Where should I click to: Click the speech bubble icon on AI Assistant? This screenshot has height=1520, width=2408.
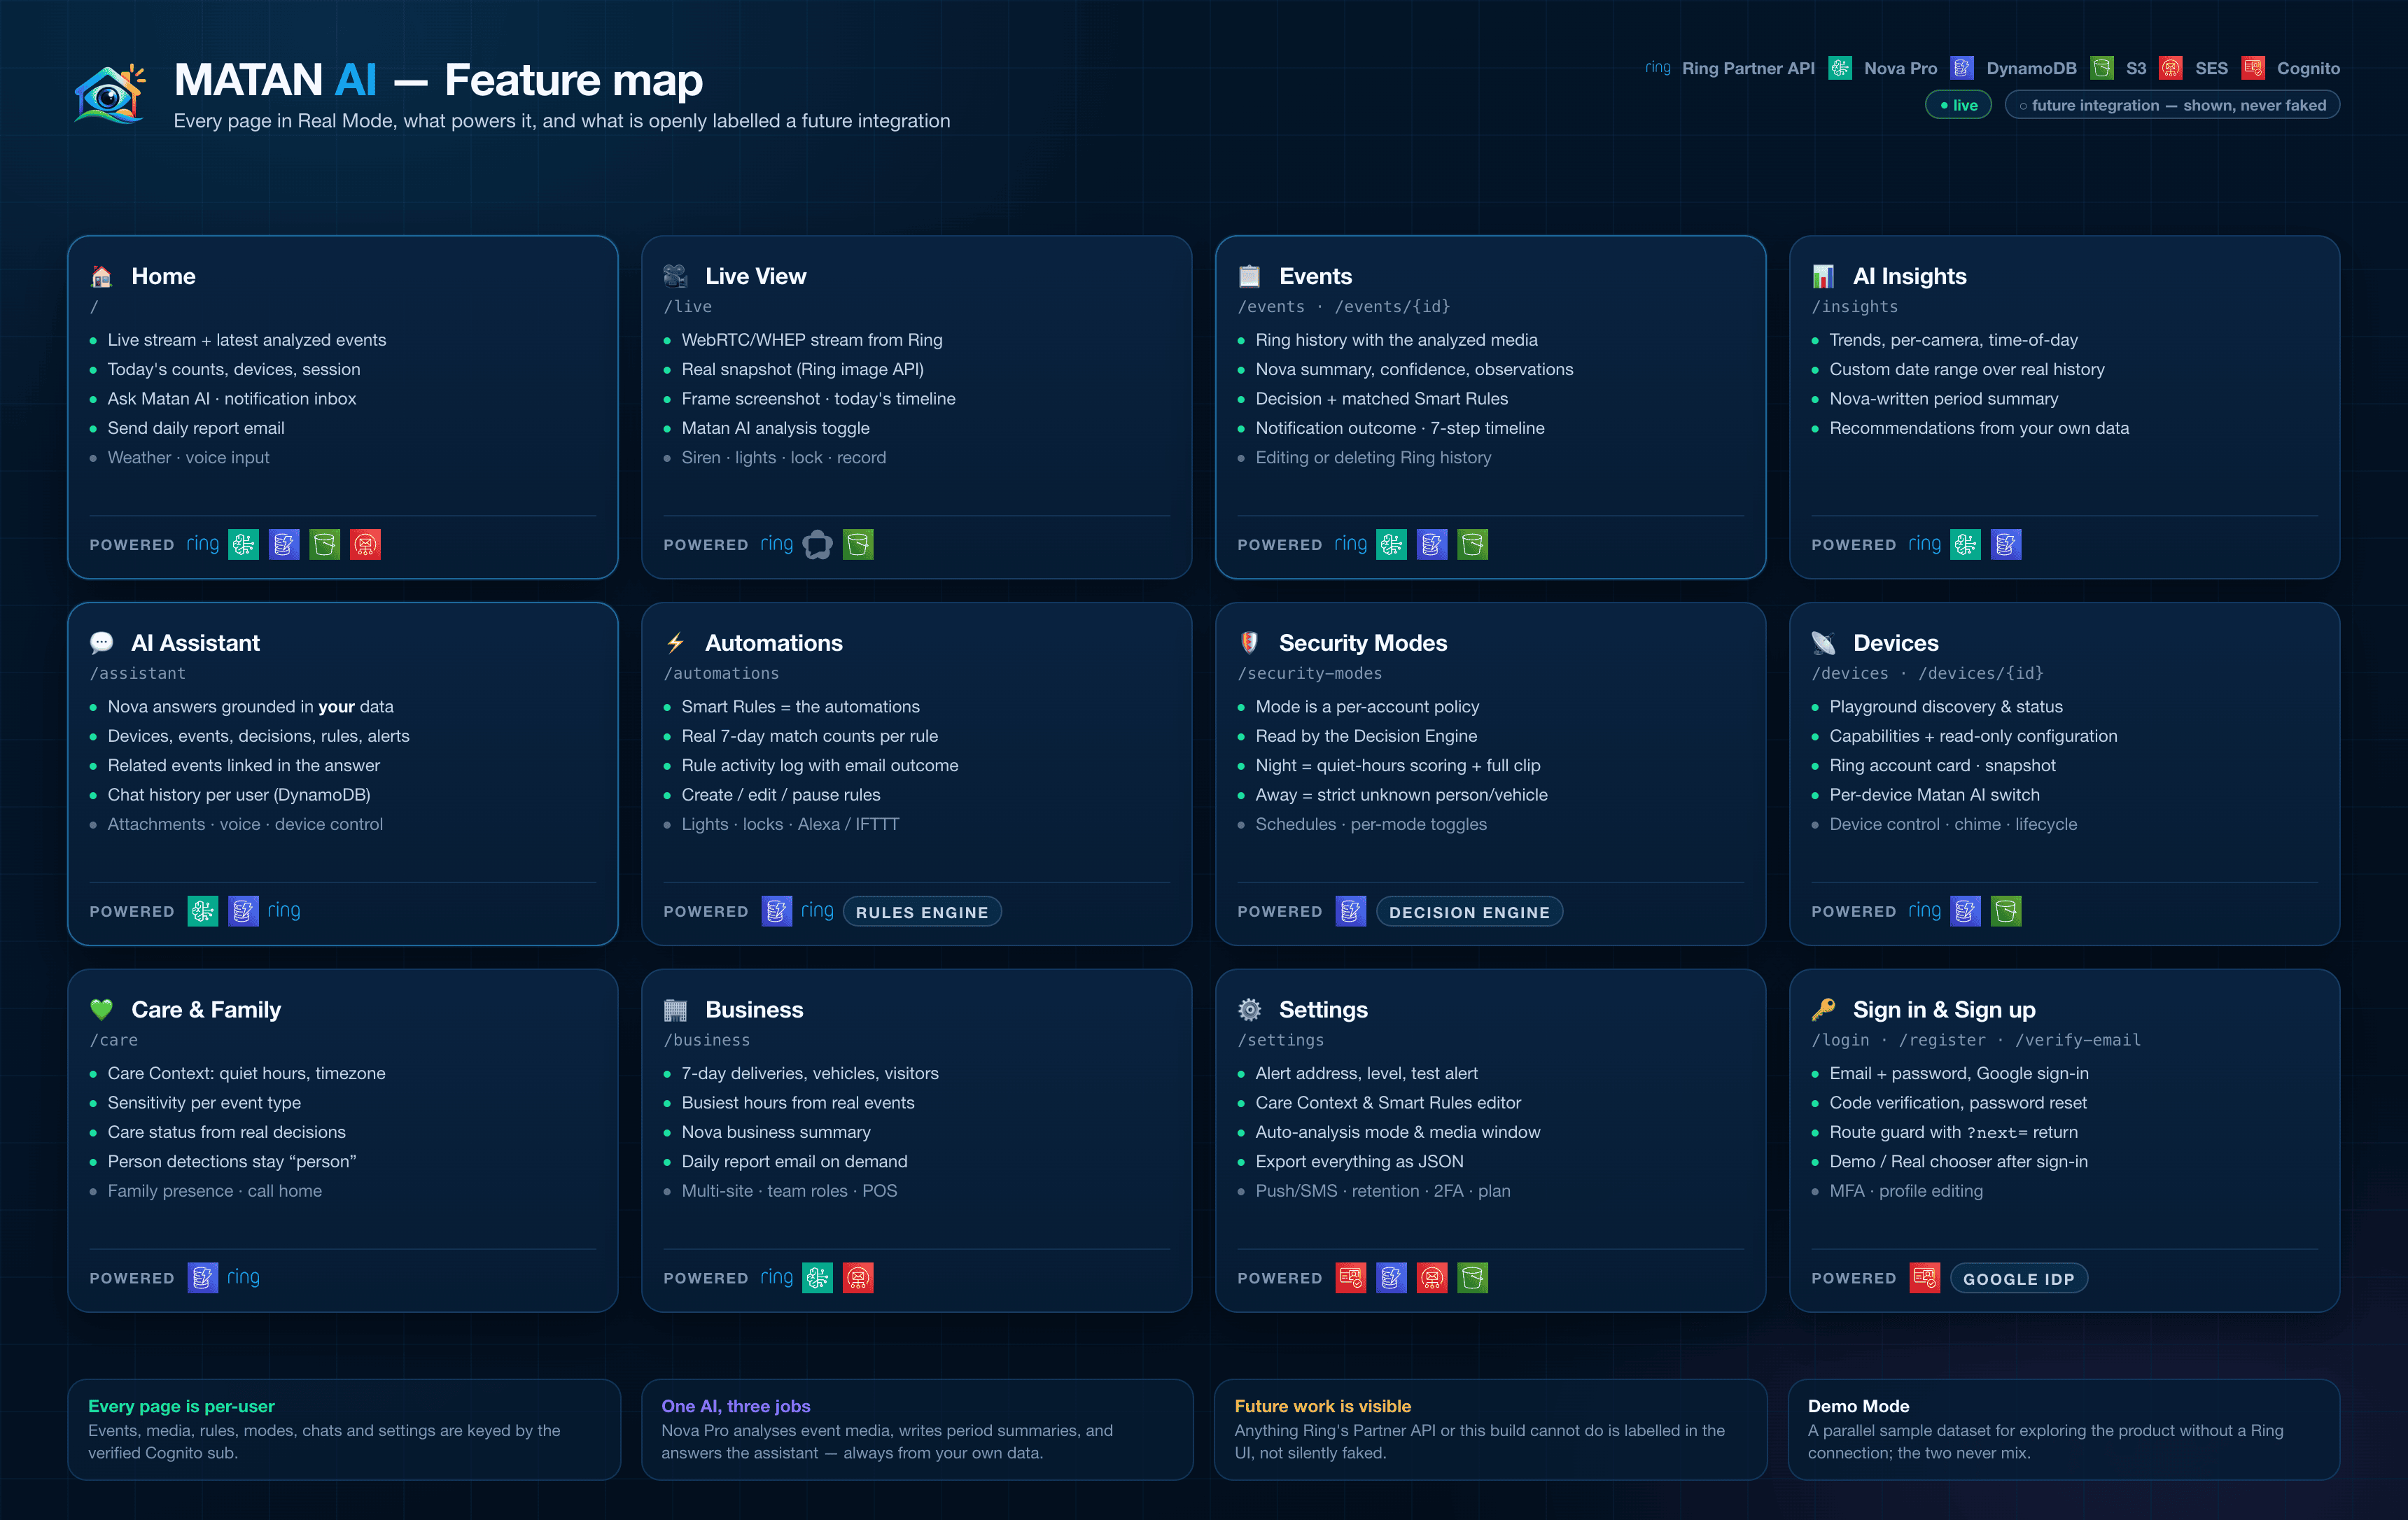pyautogui.click(x=102, y=642)
